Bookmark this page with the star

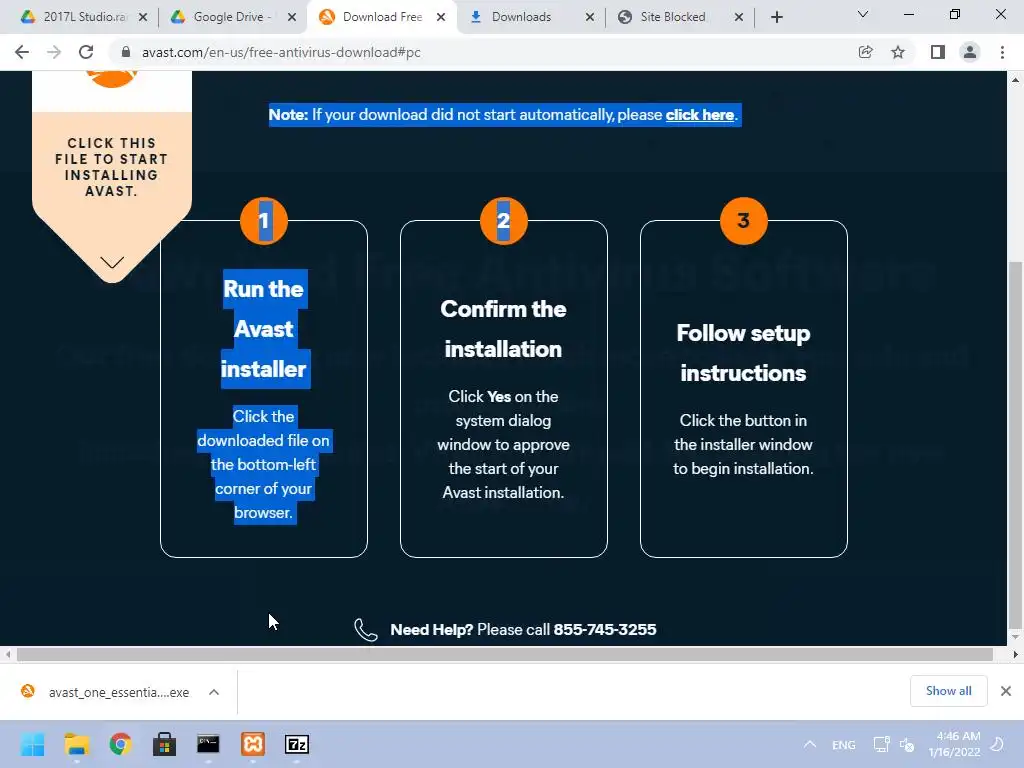(898, 52)
